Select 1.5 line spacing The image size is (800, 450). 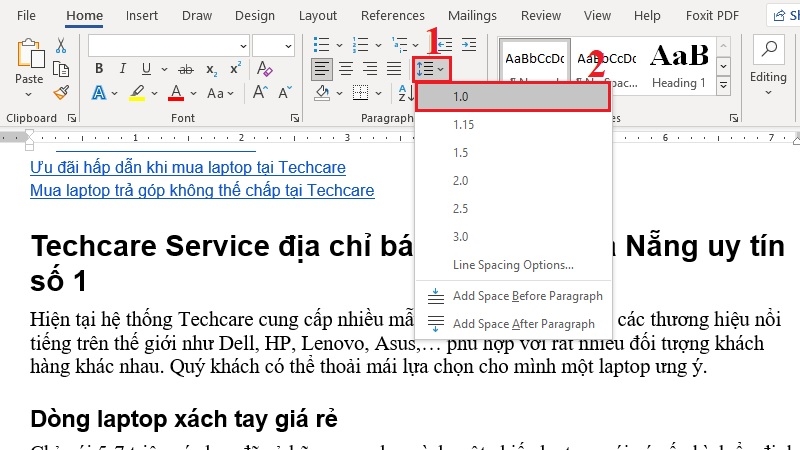point(513,153)
